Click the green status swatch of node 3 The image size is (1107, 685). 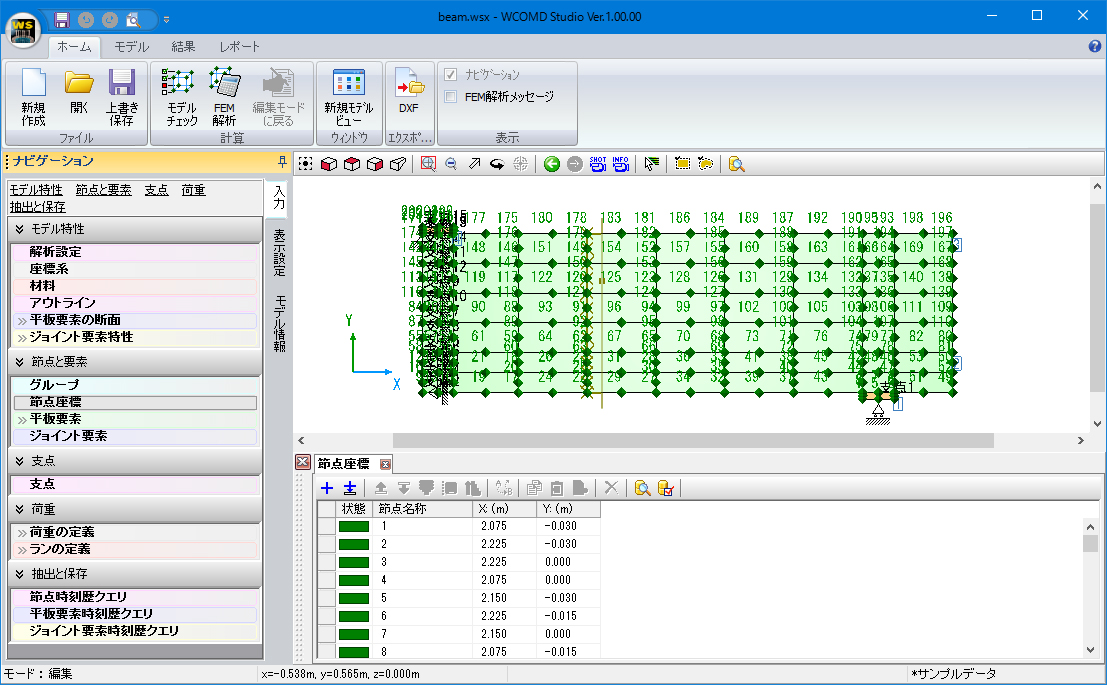[x=353, y=562]
